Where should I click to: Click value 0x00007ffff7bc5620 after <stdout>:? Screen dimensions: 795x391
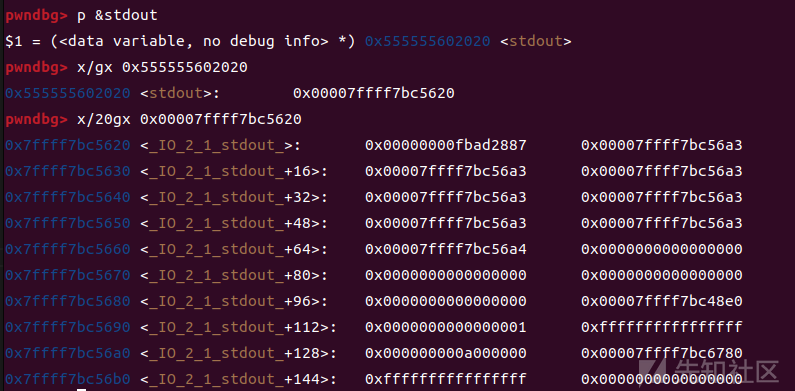[x=374, y=93]
